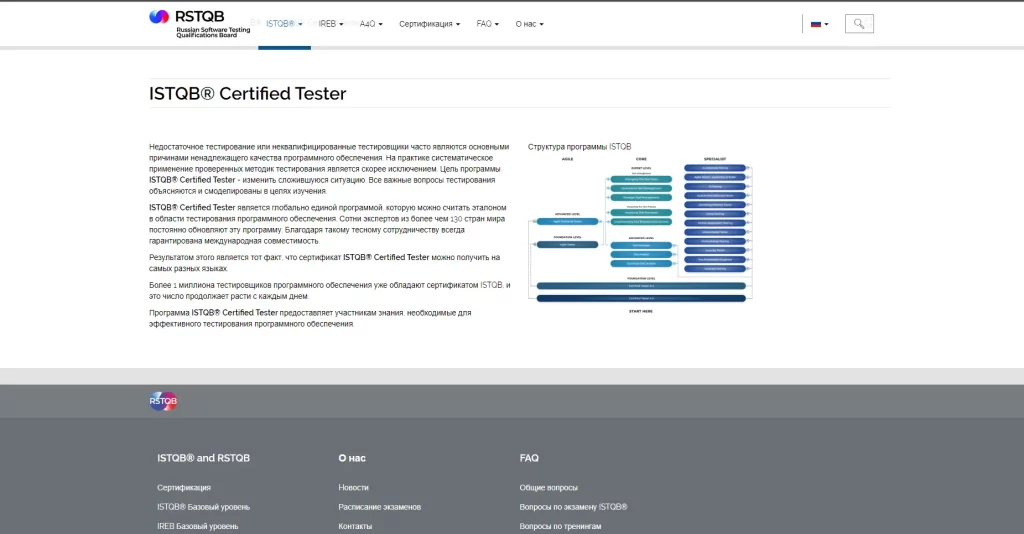Click the RSTQB logo in header
Viewport: 1024px width, 534px height.
199,24
